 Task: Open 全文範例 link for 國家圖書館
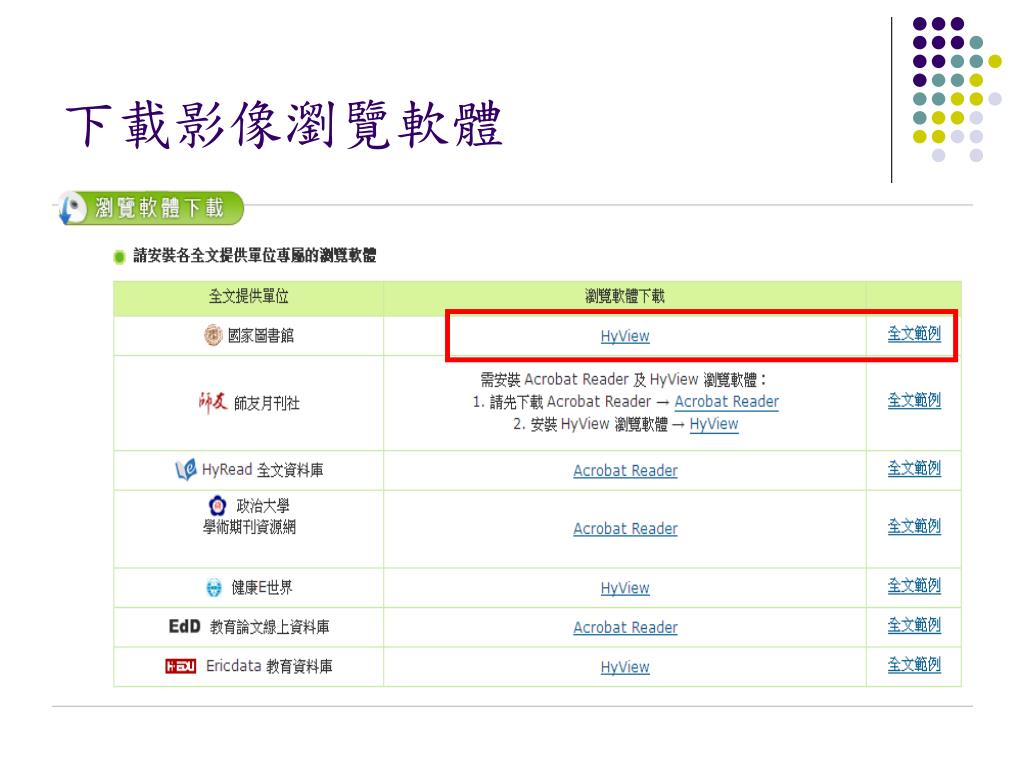point(914,334)
